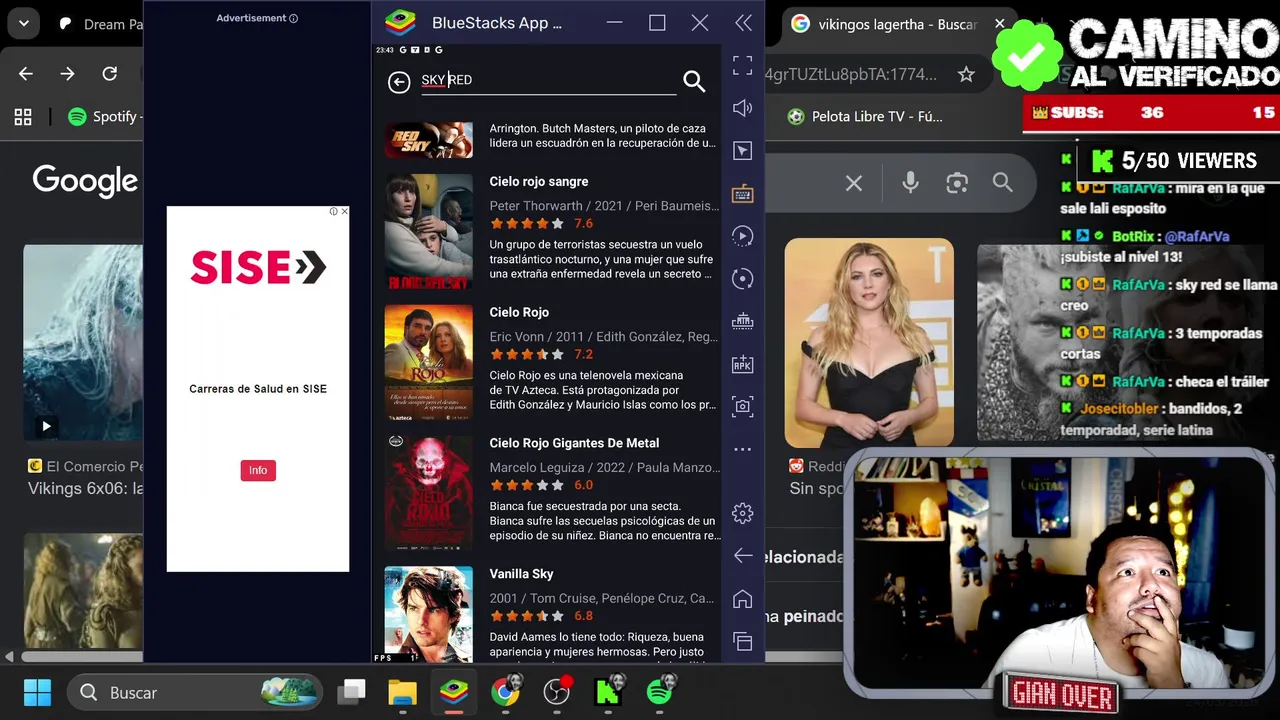This screenshot has height=720, width=1280.
Task: Open Spotify from taskbar
Action: pyautogui.click(x=659, y=692)
